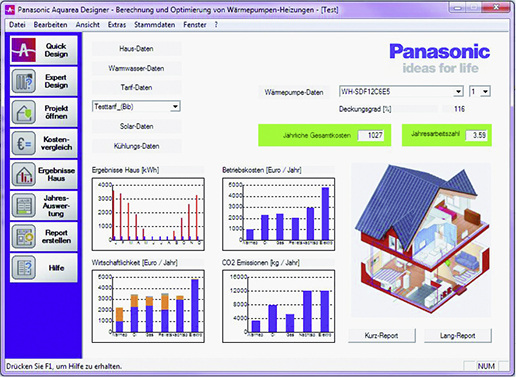Open the Quick Design icon
The width and height of the screenshot is (516, 377).
[x=24, y=50]
